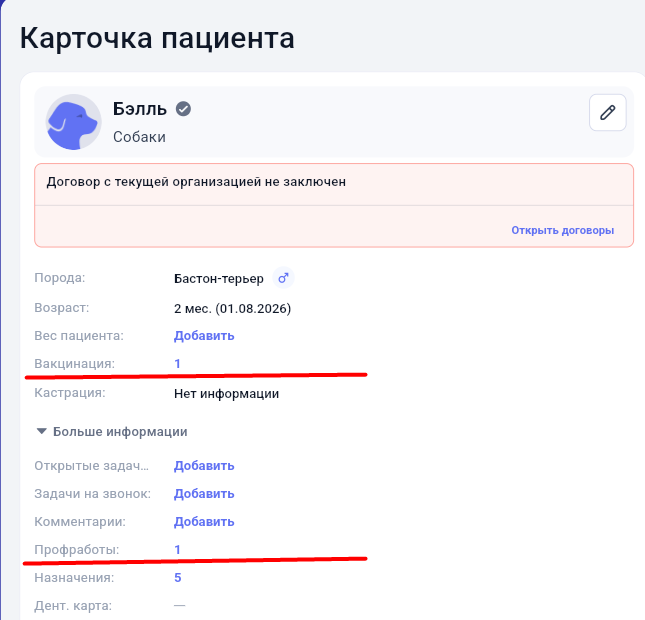Click the verified checkmark badge next to Бэлль

[x=183, y=109]
